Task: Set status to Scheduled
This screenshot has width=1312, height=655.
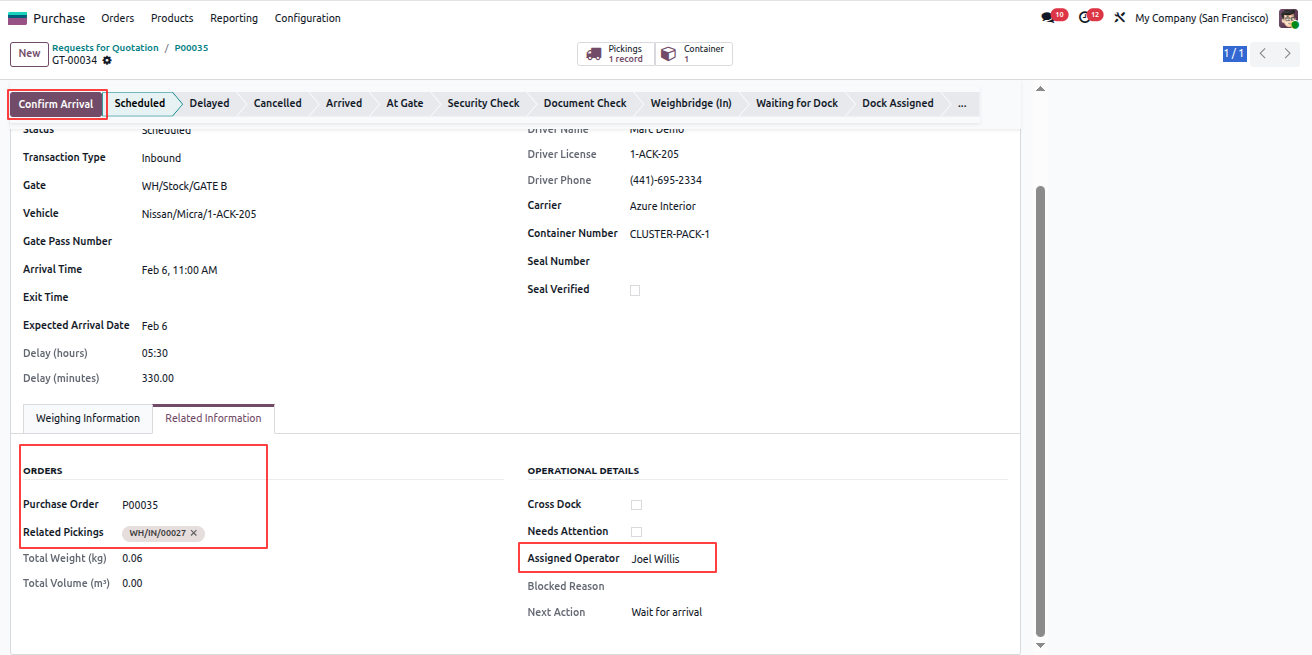Action: (140, 104)
